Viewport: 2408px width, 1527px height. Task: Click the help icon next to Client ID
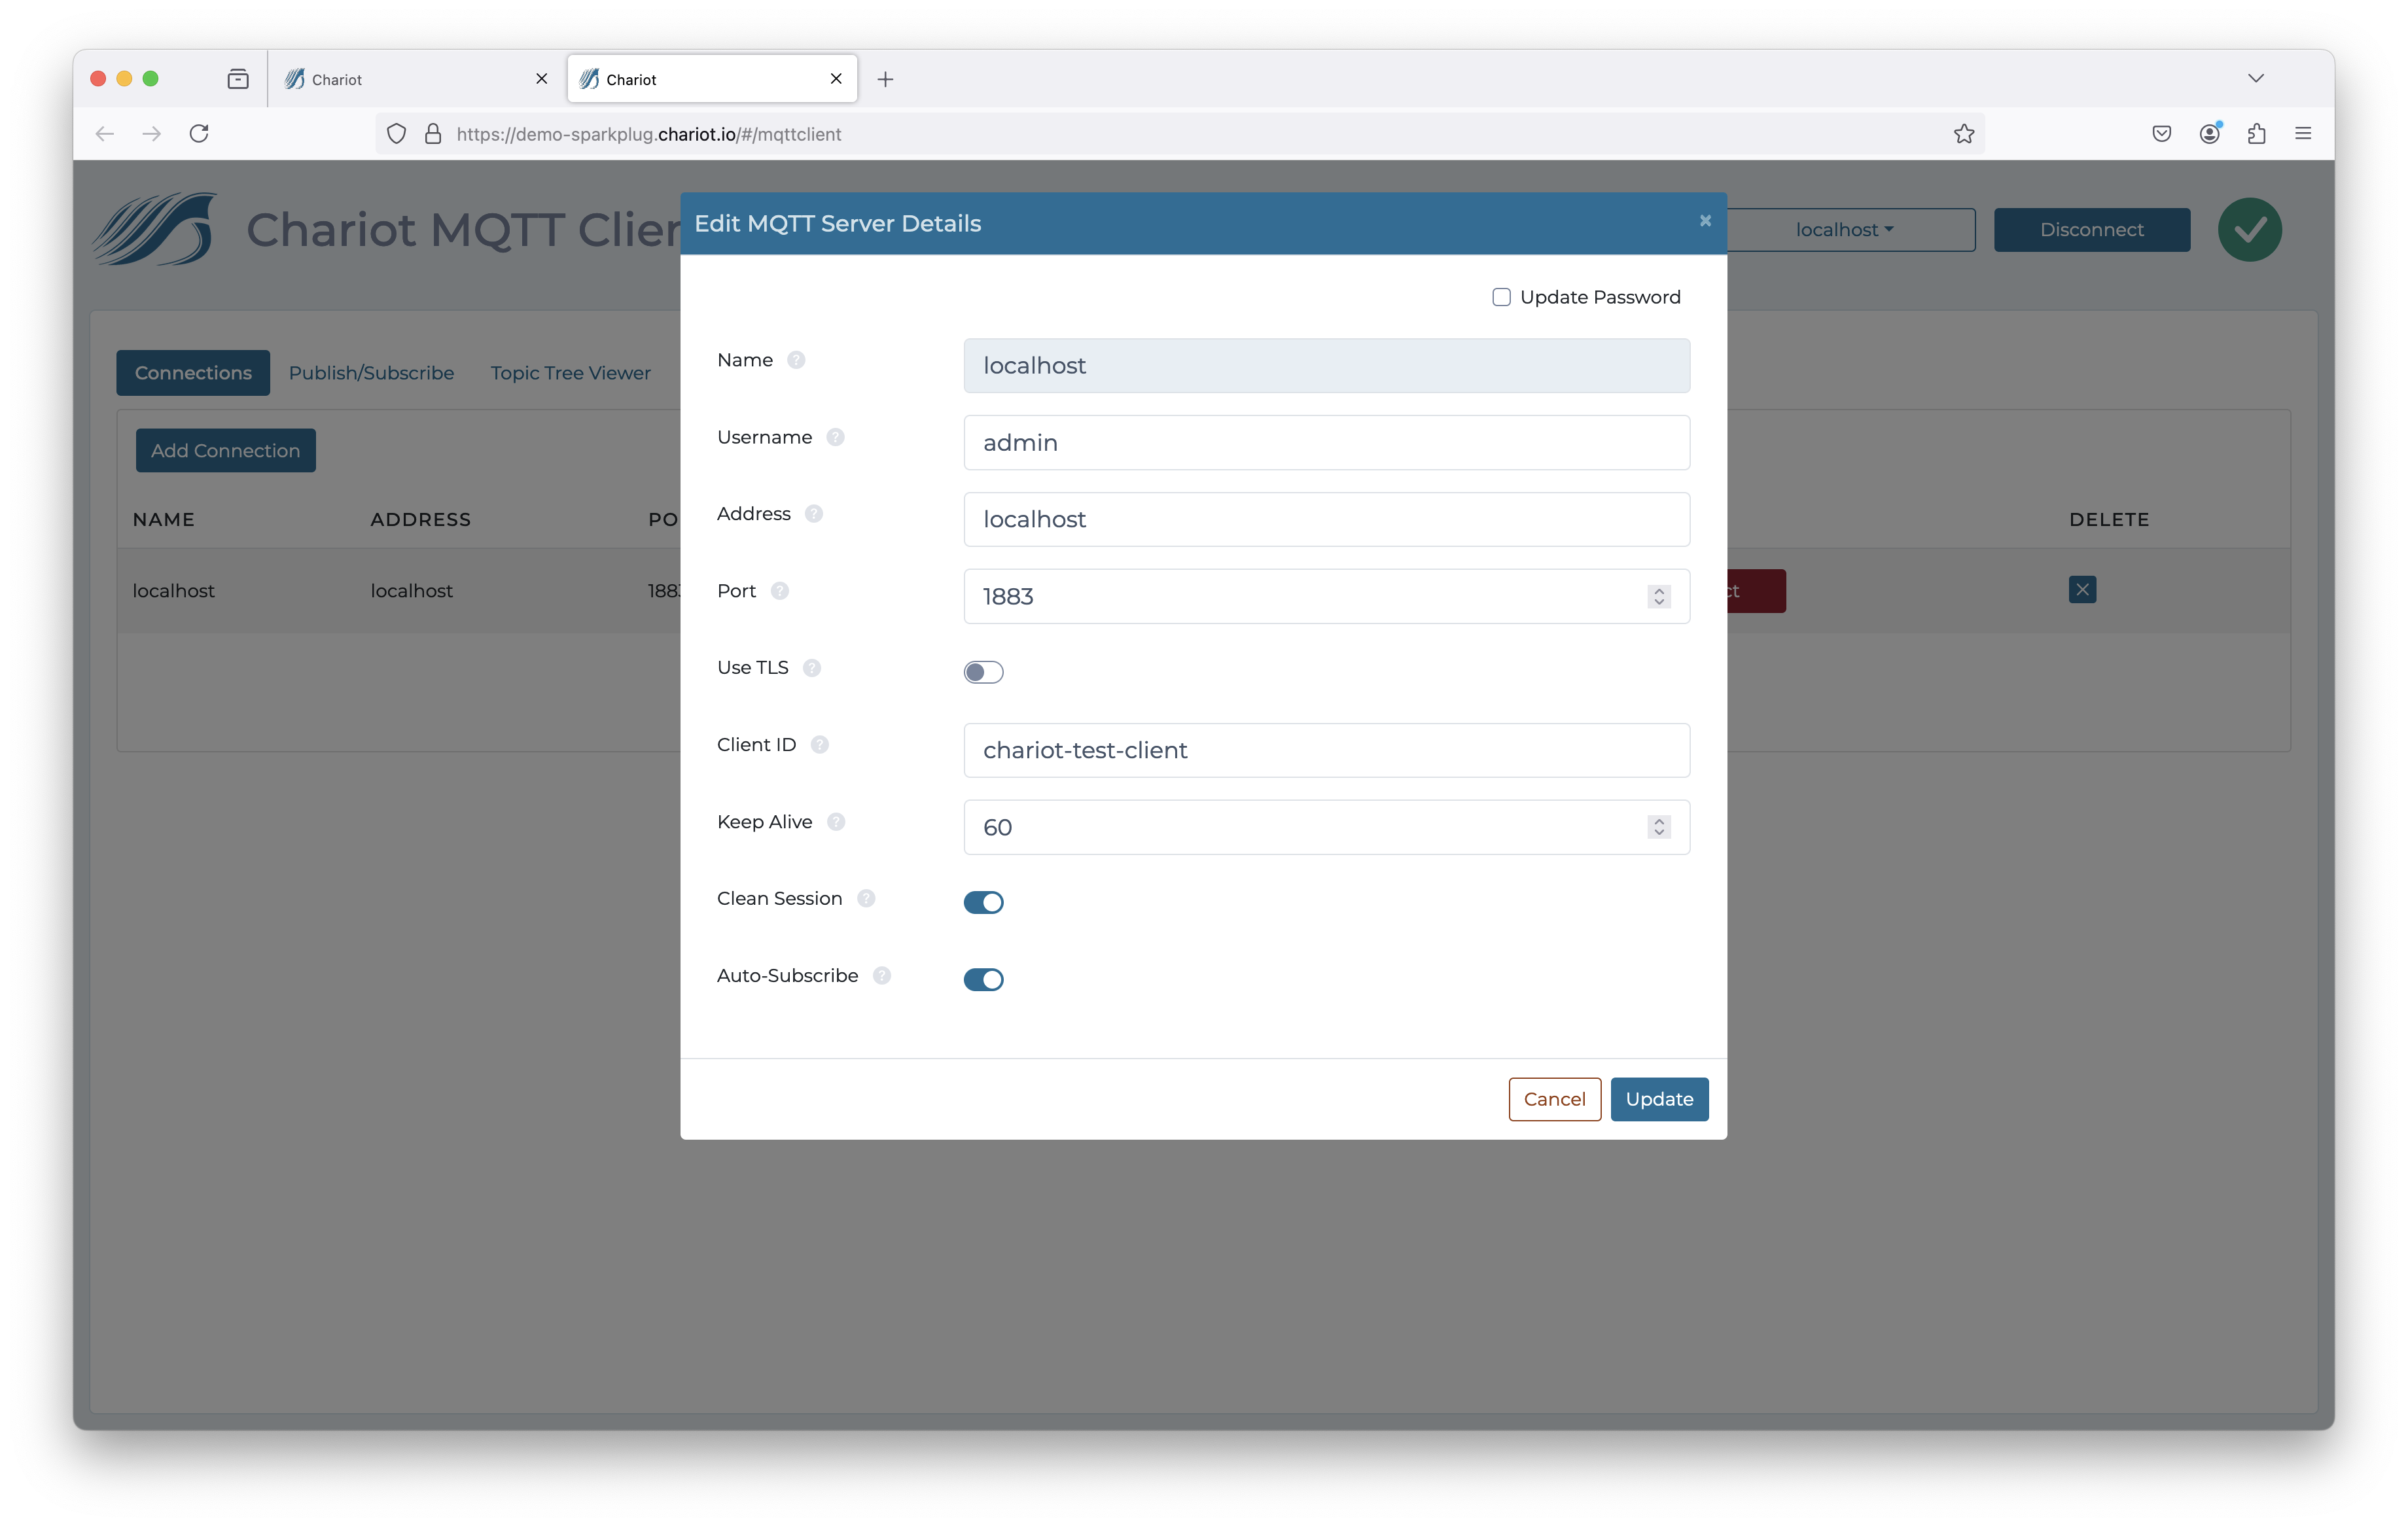pos(820,745)
